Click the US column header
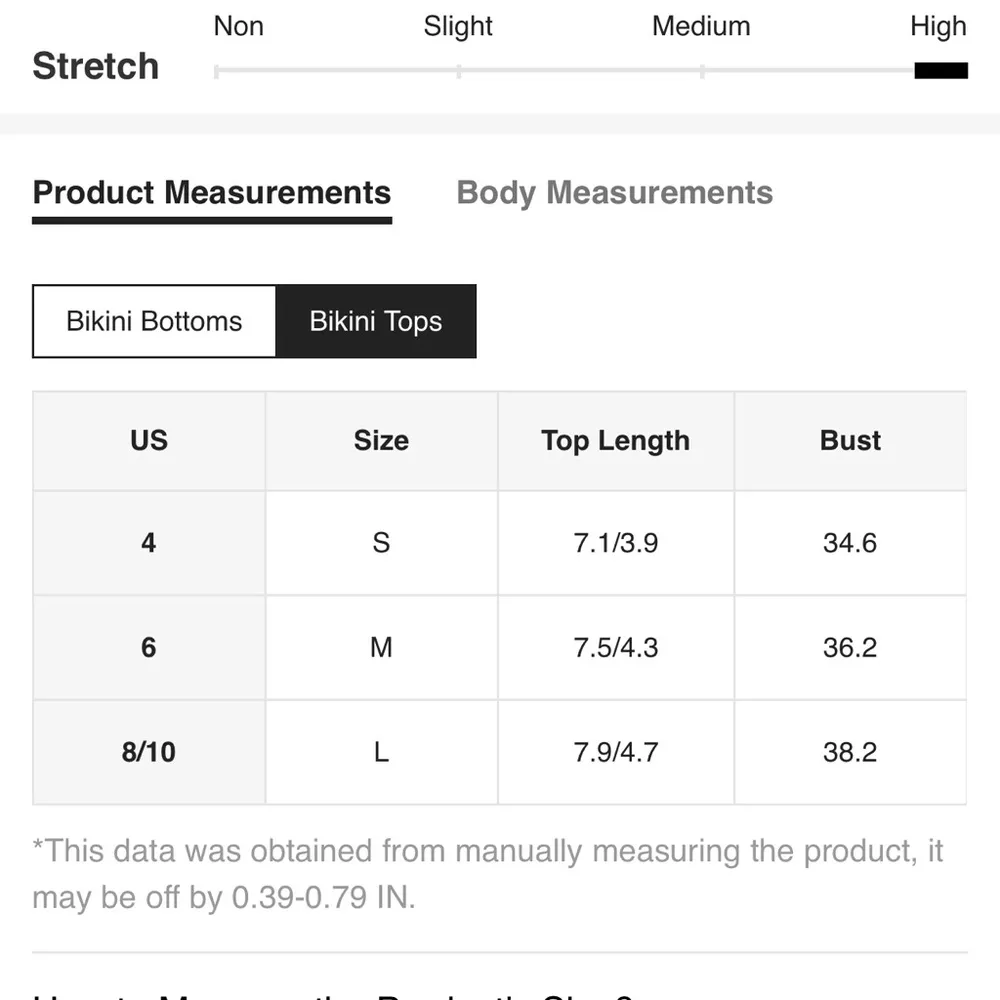The height and width of the screenshot is (1000, 1000). click(x=149, y=441)
